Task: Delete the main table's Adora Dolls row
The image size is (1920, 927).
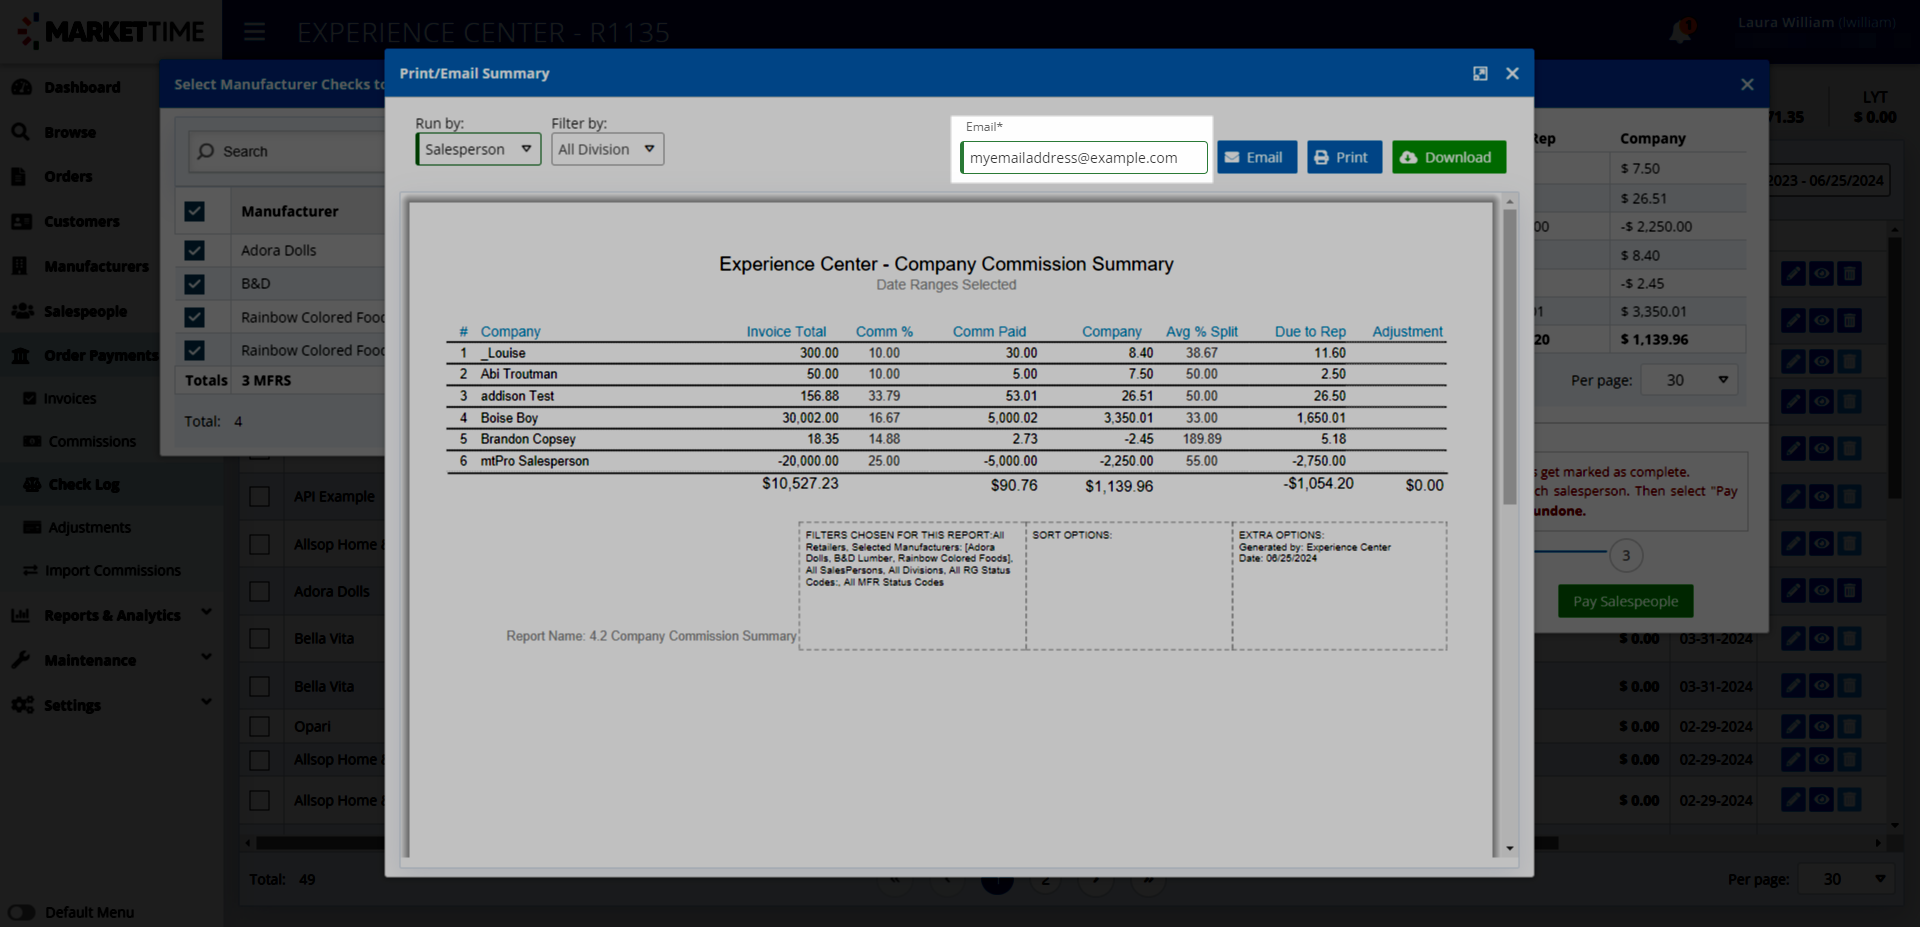Action: pos(1849,591)
